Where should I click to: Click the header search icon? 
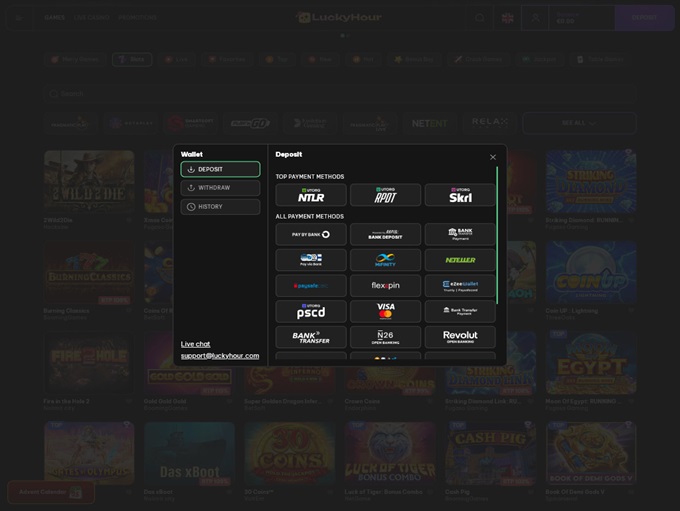pyautogui.click(x=480, y=18)
